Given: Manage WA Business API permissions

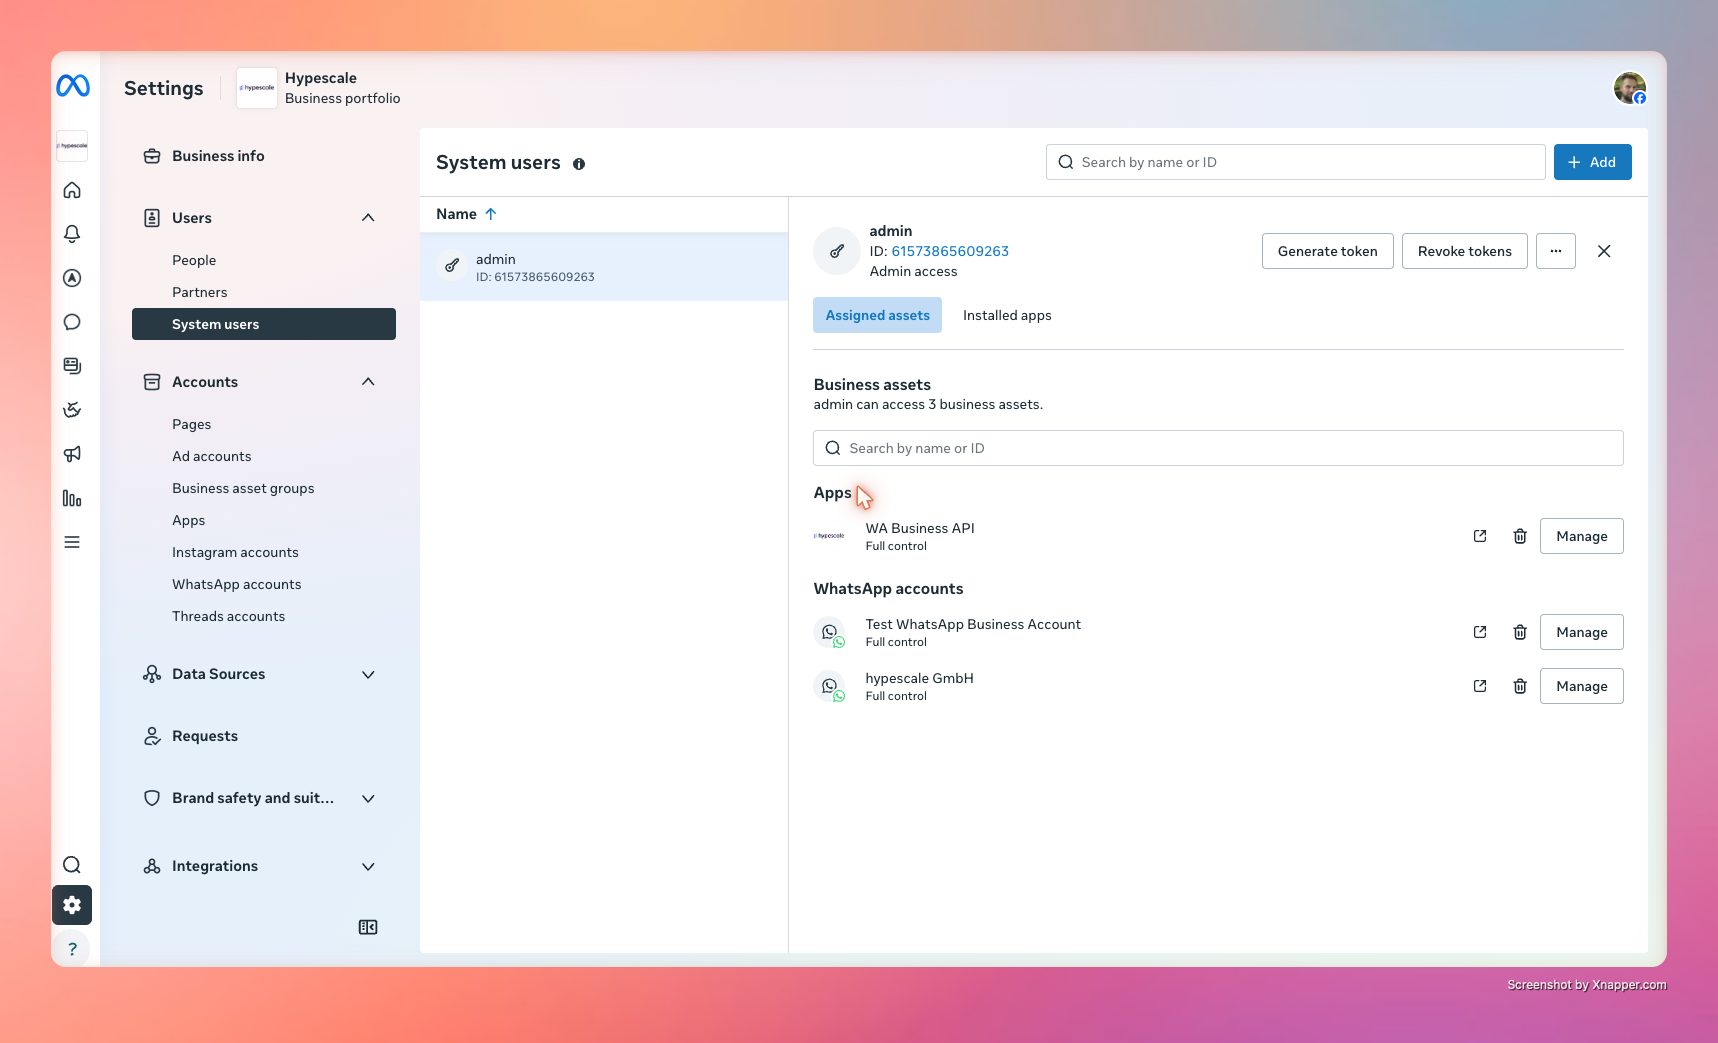Looking at the screenshot, I should (1581, 536).
